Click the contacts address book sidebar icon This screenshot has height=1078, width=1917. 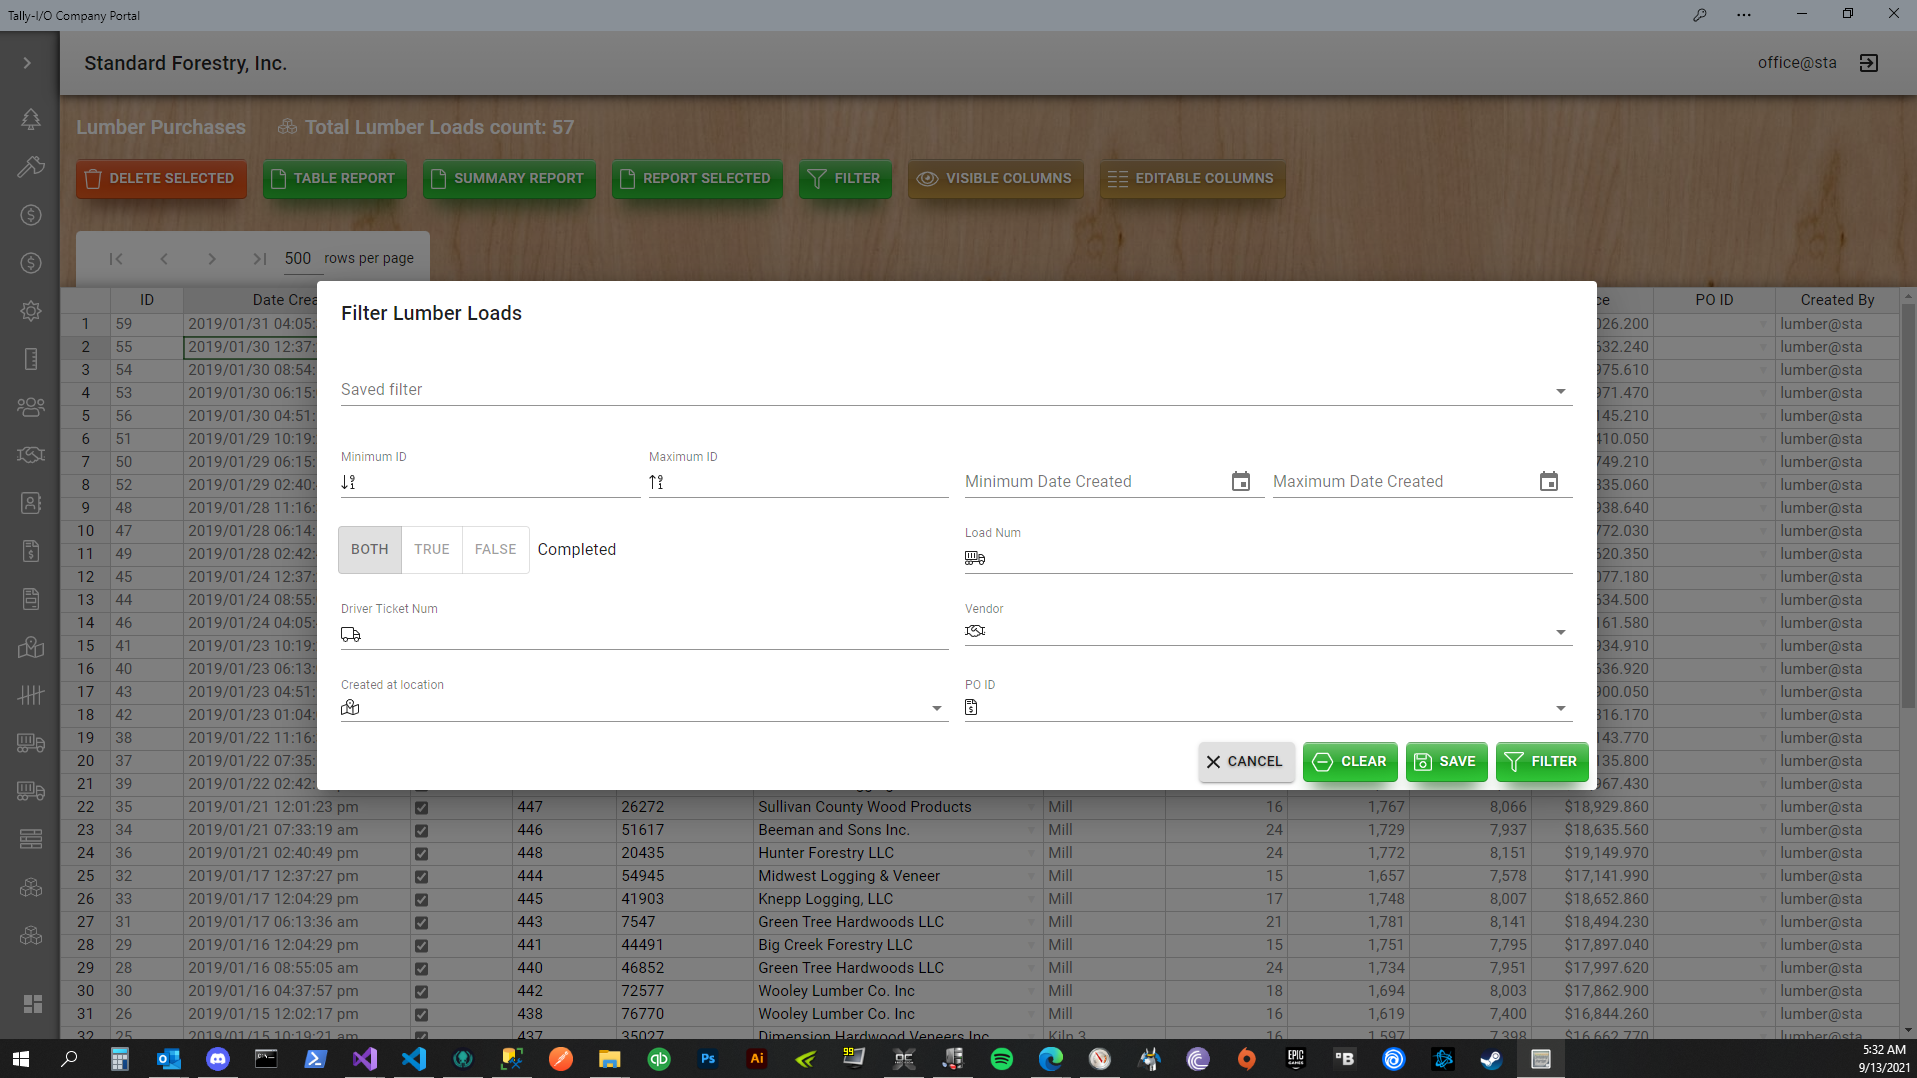pyautogui.click(x=31, y=503)
